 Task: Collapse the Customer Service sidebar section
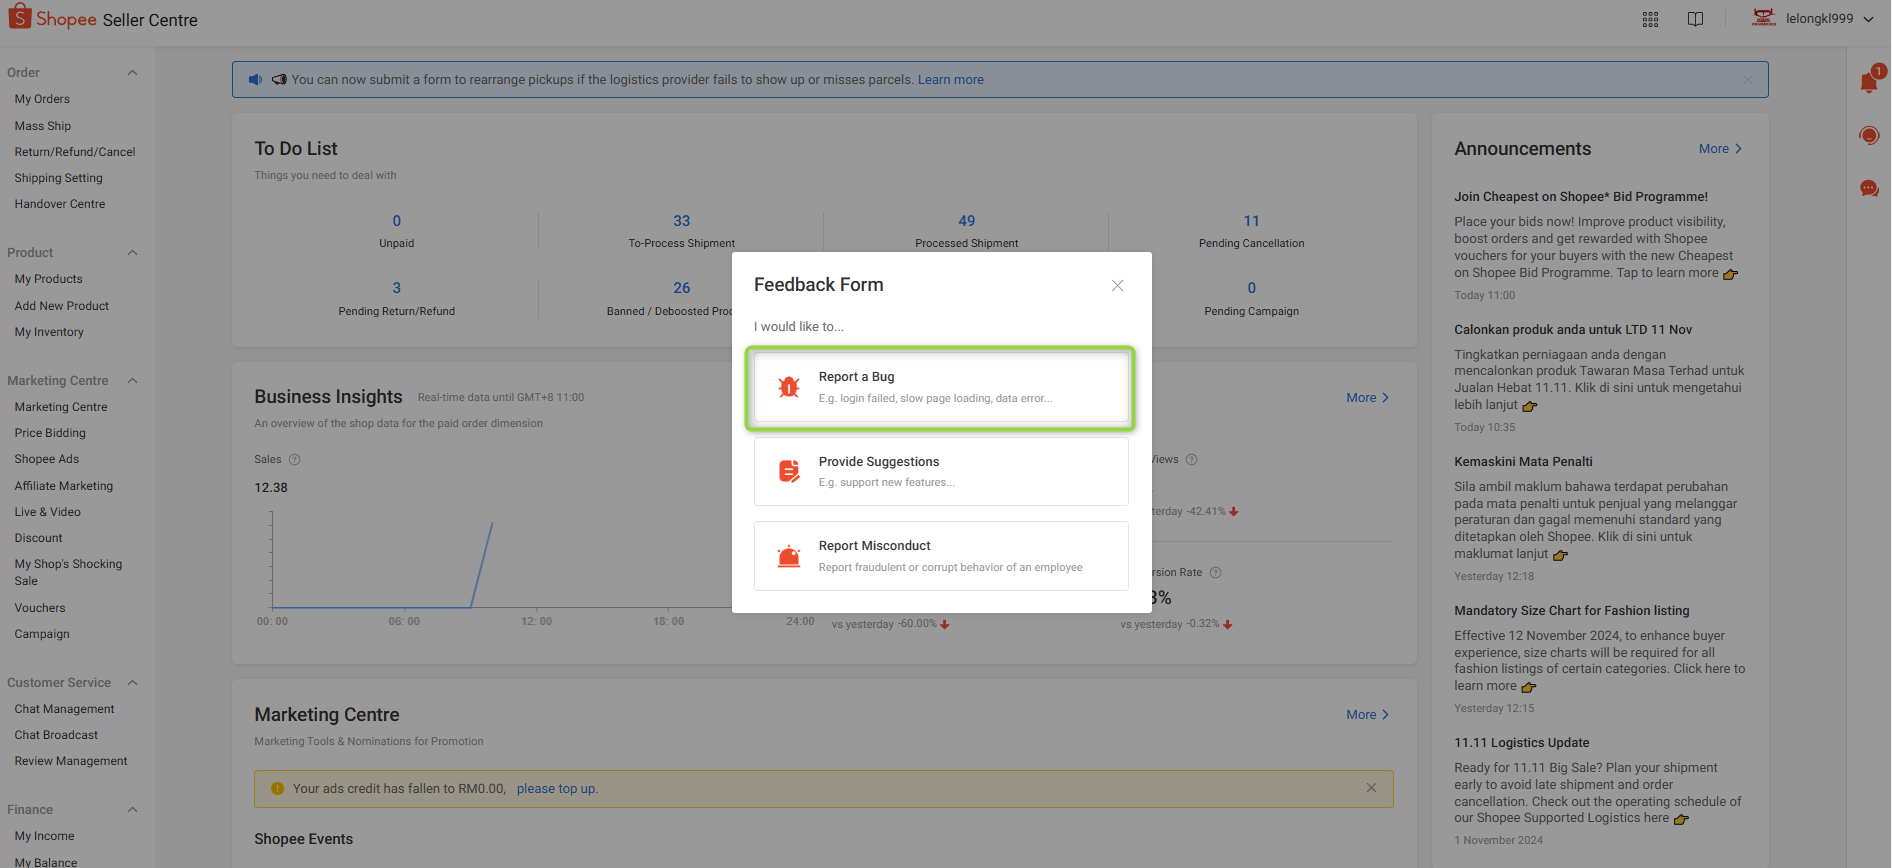[x=132, y=683]
